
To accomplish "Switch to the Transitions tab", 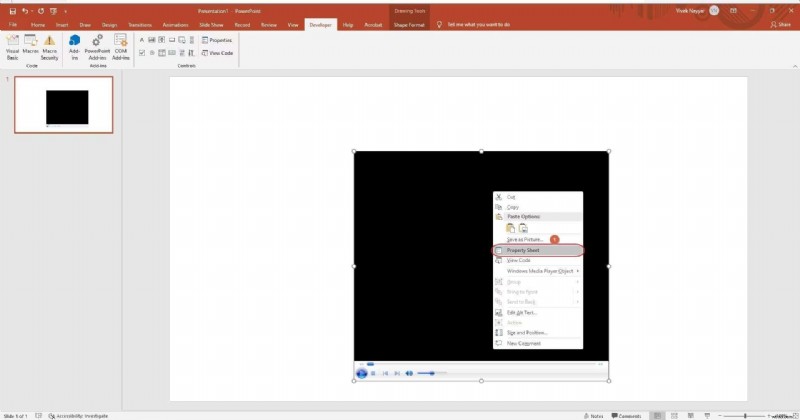I will [140, 24].
